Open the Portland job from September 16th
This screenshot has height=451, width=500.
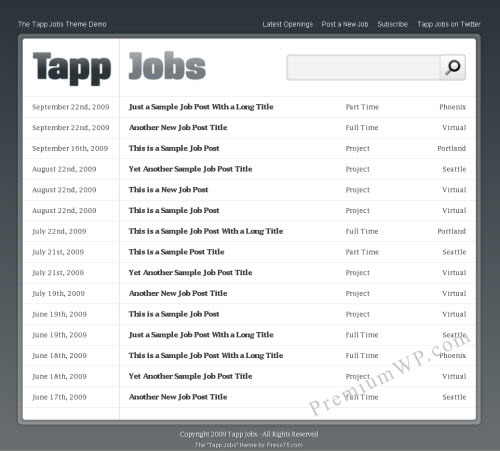click(174, 148)
